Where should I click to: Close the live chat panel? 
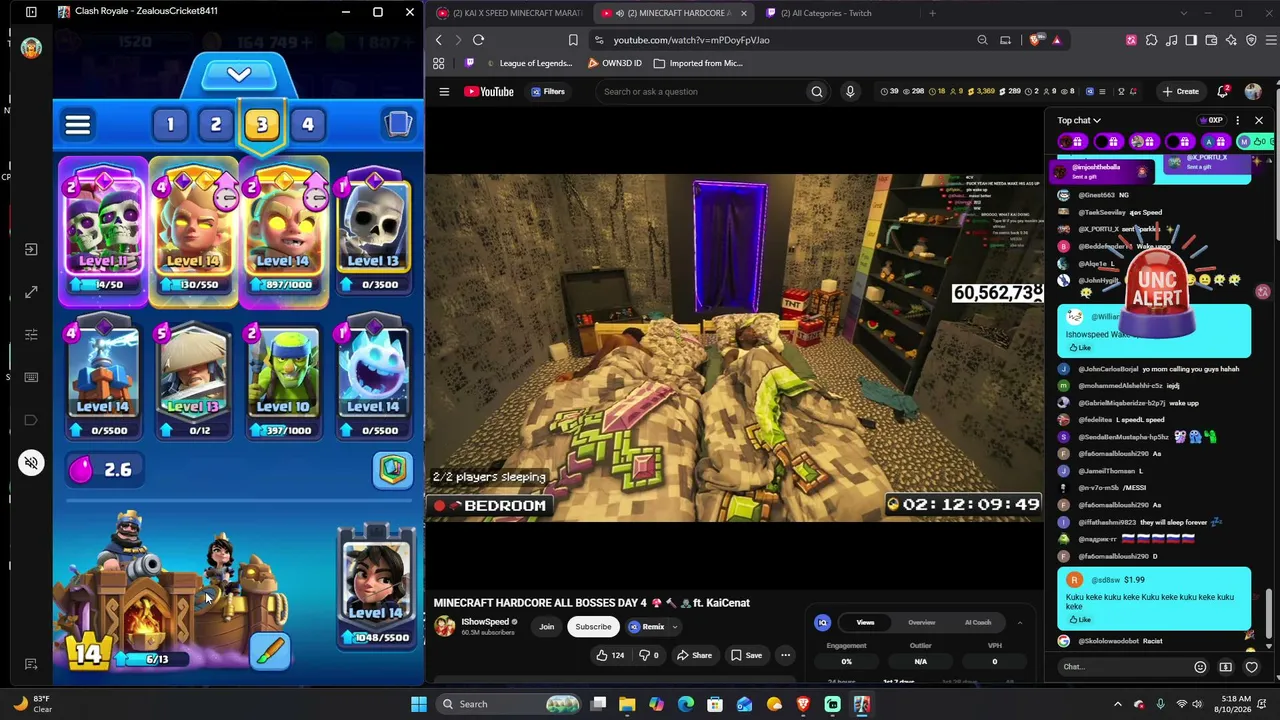point(1259,121)
